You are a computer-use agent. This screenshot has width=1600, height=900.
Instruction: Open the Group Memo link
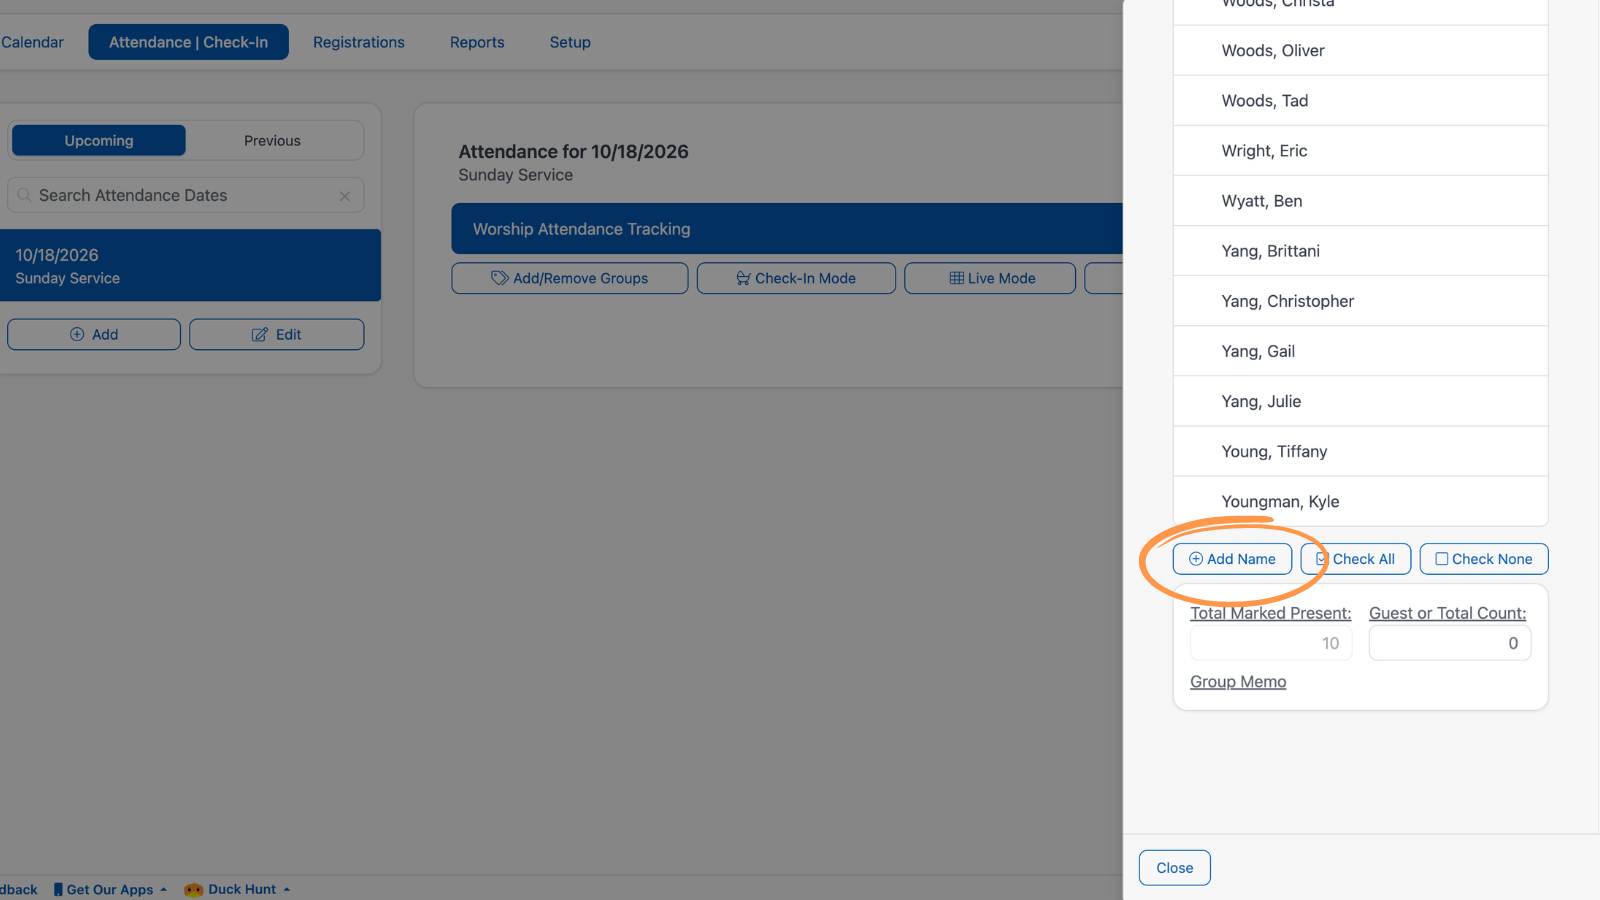coord(1238,682)
